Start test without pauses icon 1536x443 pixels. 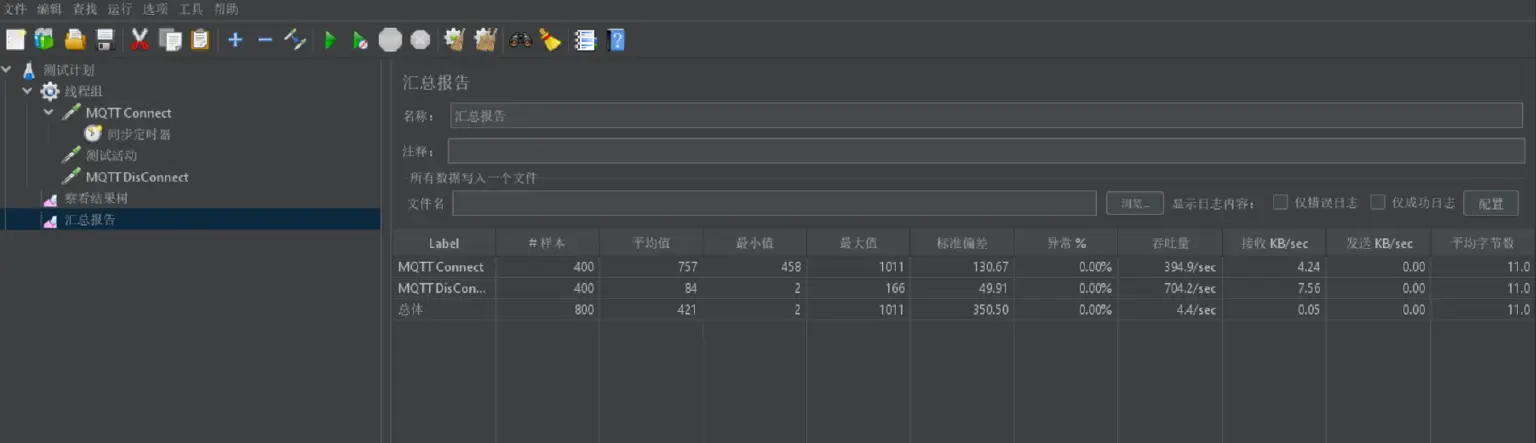click(x=360, y=40)
